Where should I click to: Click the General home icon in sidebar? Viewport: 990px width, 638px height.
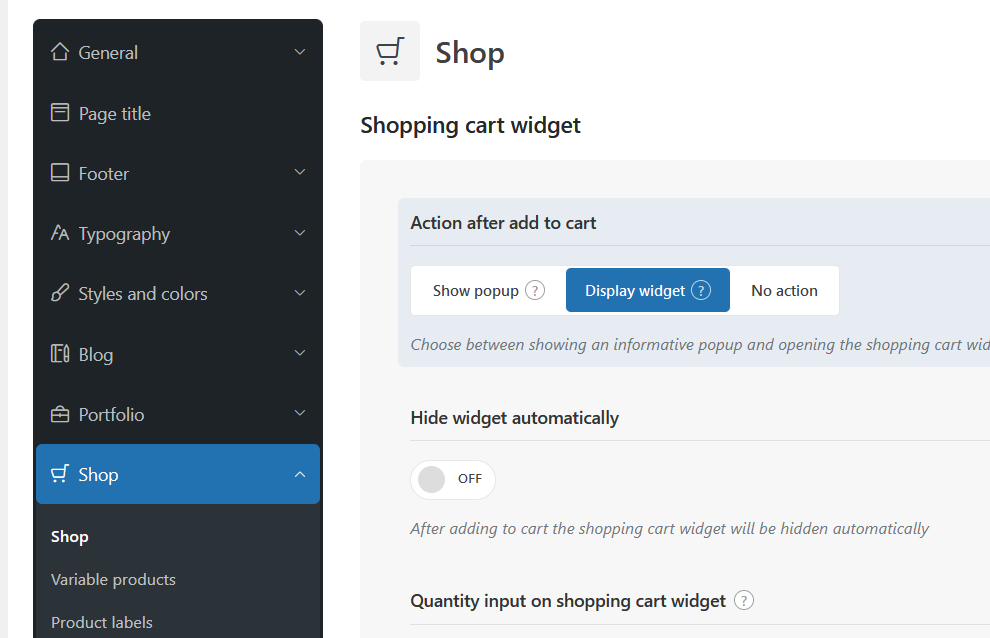pos(61,52)
